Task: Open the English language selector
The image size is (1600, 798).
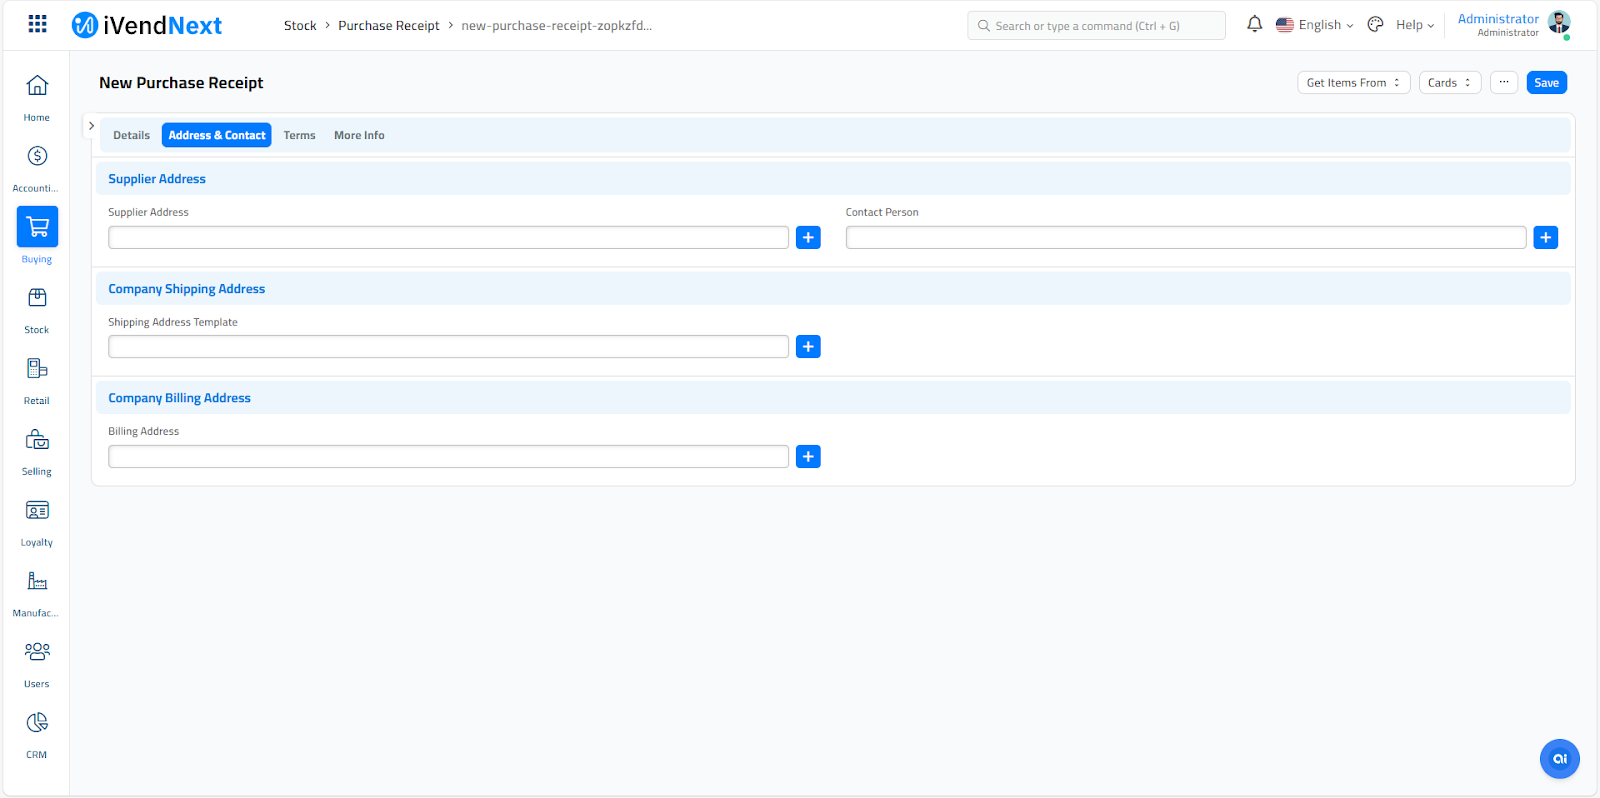Action: pyautogui.click(x=1314, y=25)
